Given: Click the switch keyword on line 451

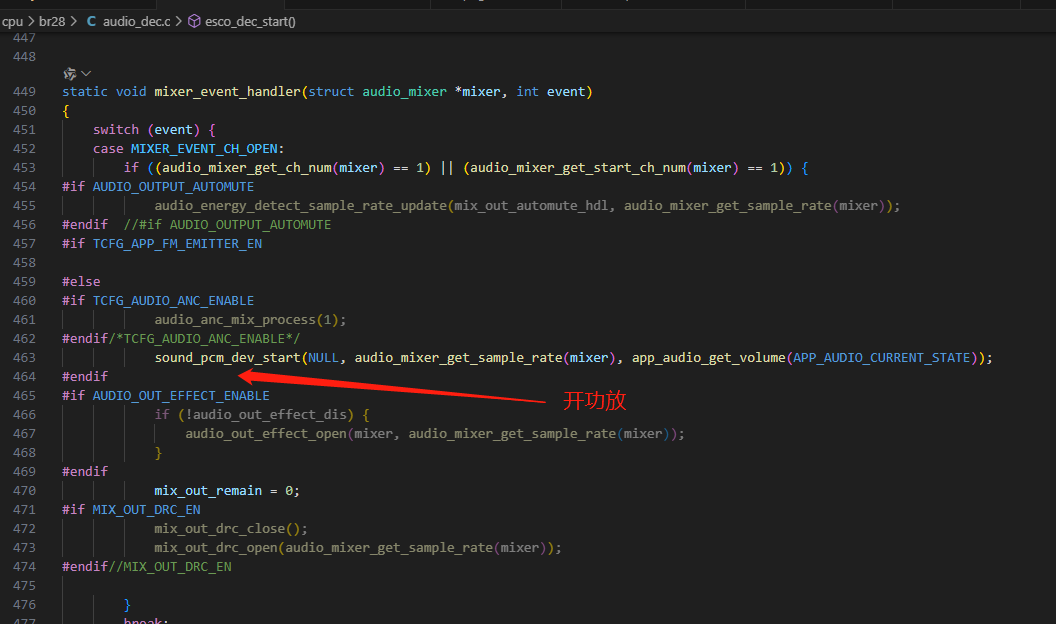Looking at the screenshot, I should pyautogui.click(x=116, y=130).
